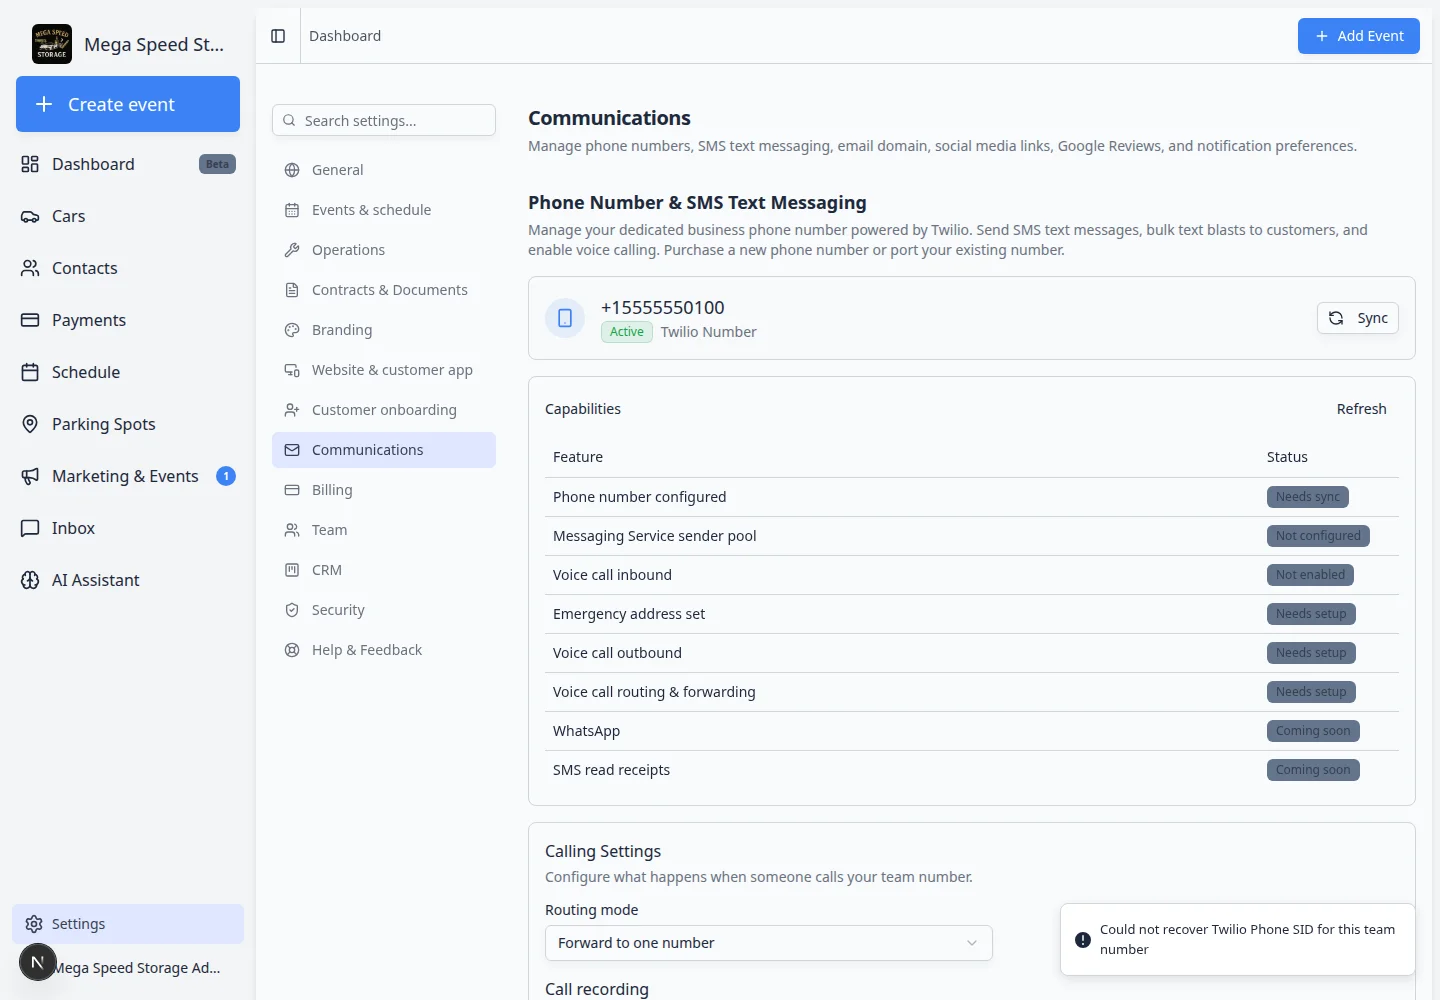Open Events & schedule settings

tap(384, 210)
